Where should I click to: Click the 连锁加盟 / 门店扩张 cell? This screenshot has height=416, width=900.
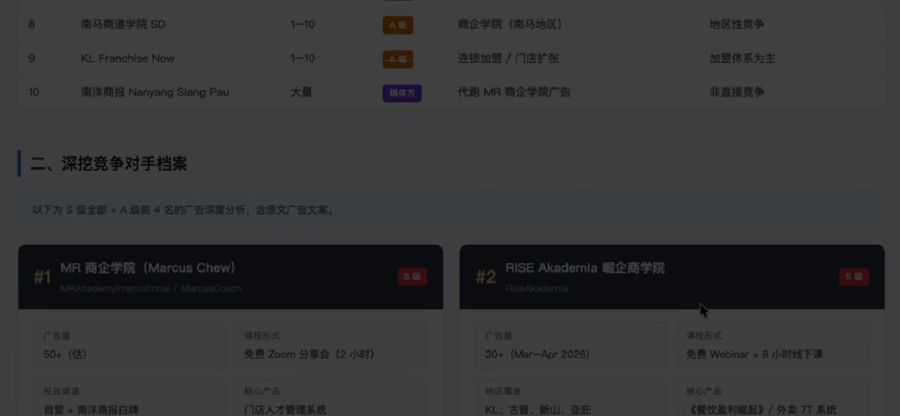tap(508, 59)
